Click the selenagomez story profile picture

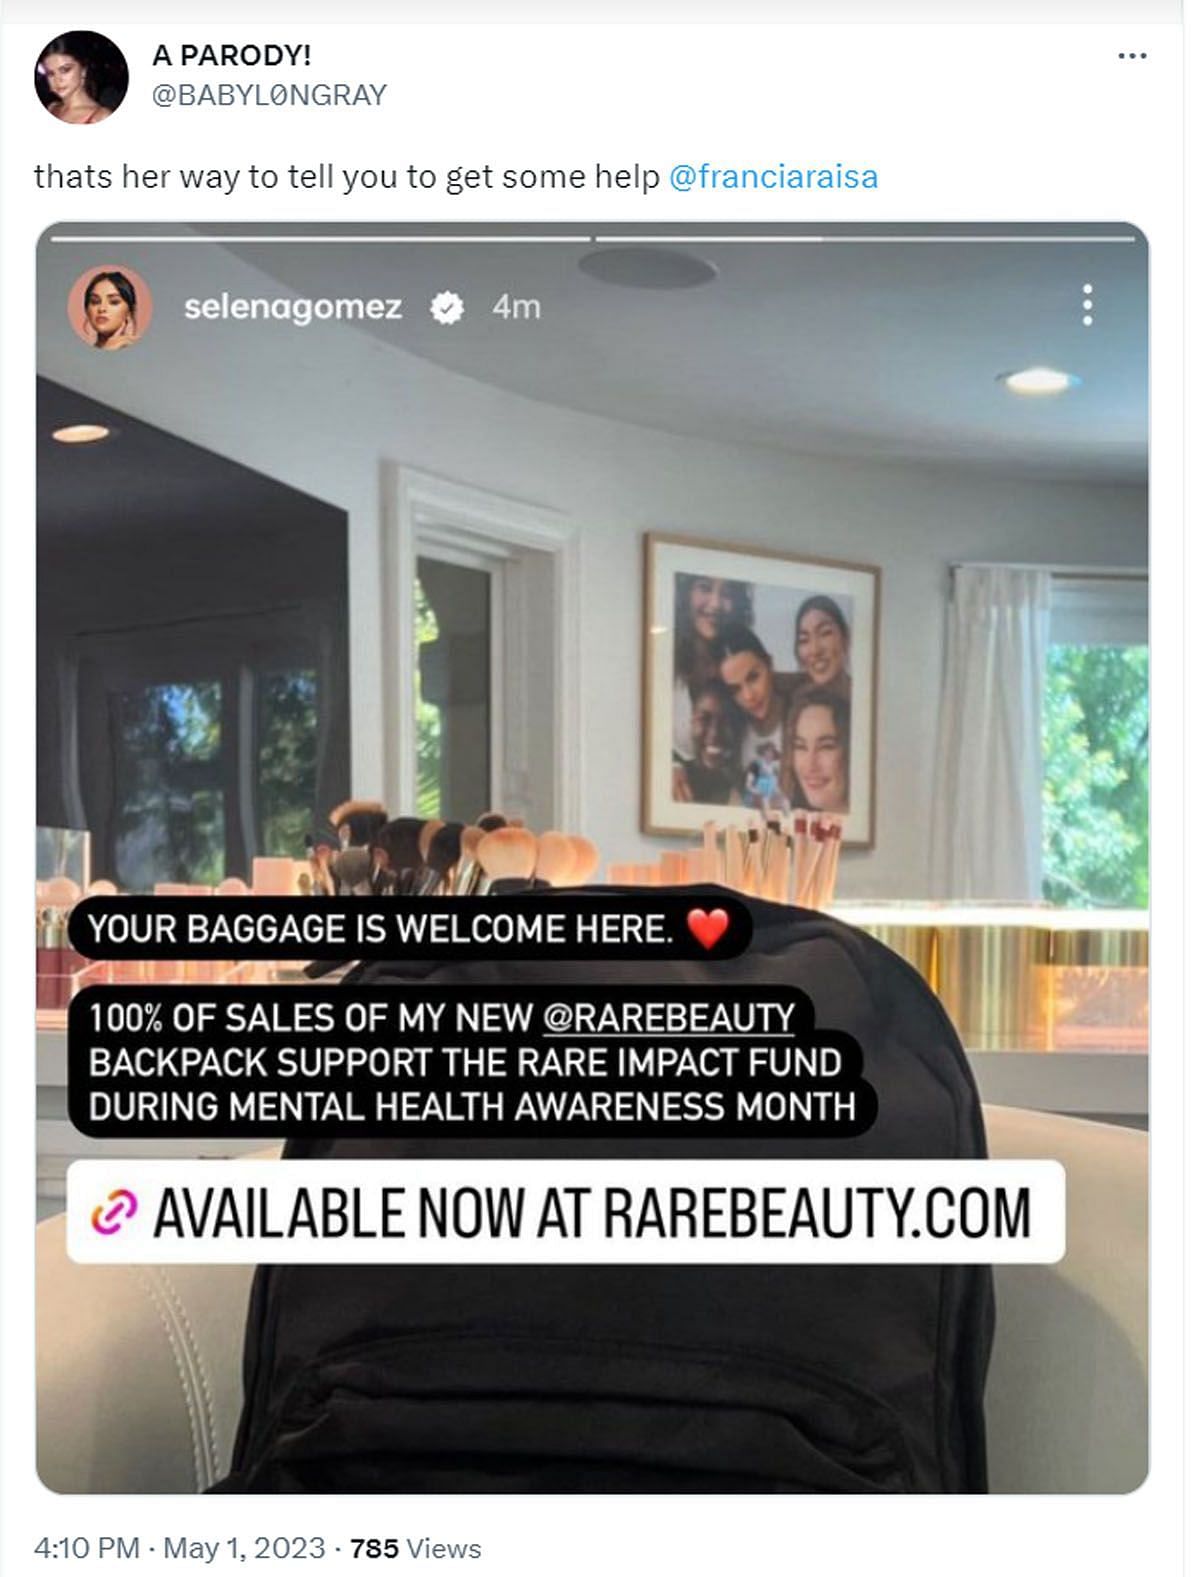(109, 307)
